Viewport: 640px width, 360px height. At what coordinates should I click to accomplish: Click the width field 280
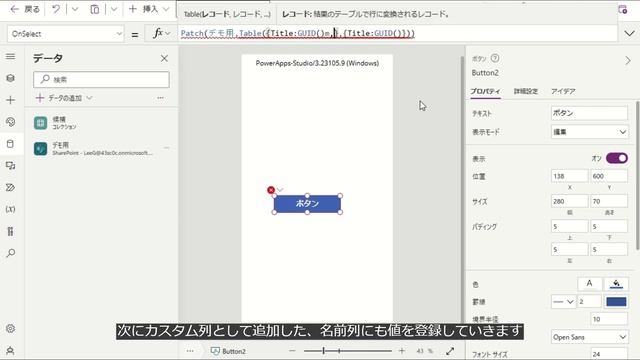coord(569,201)
